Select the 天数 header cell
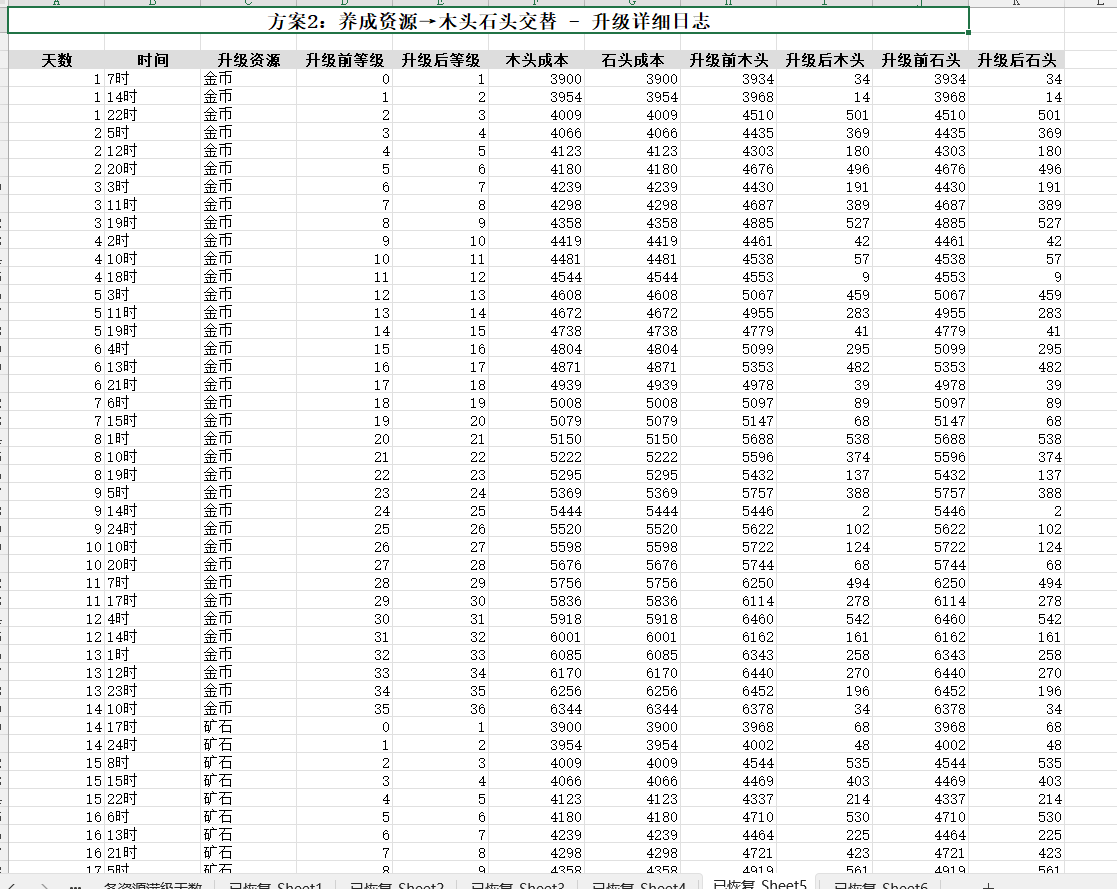The image size is (1117, 889). pos(56,61)
